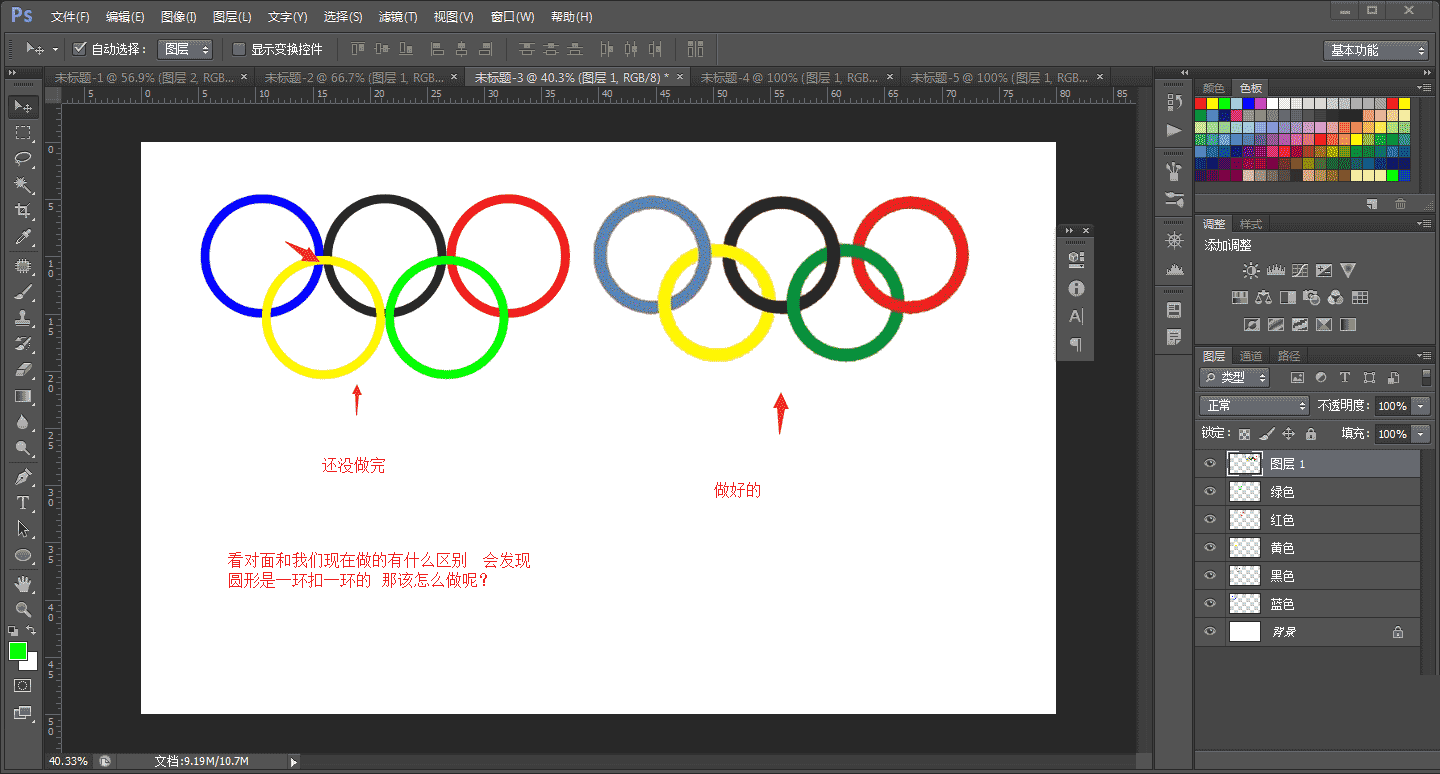This screenshot has height=774, width=1440.
Task: Select the Brush tool
Action: coord(23,291)
